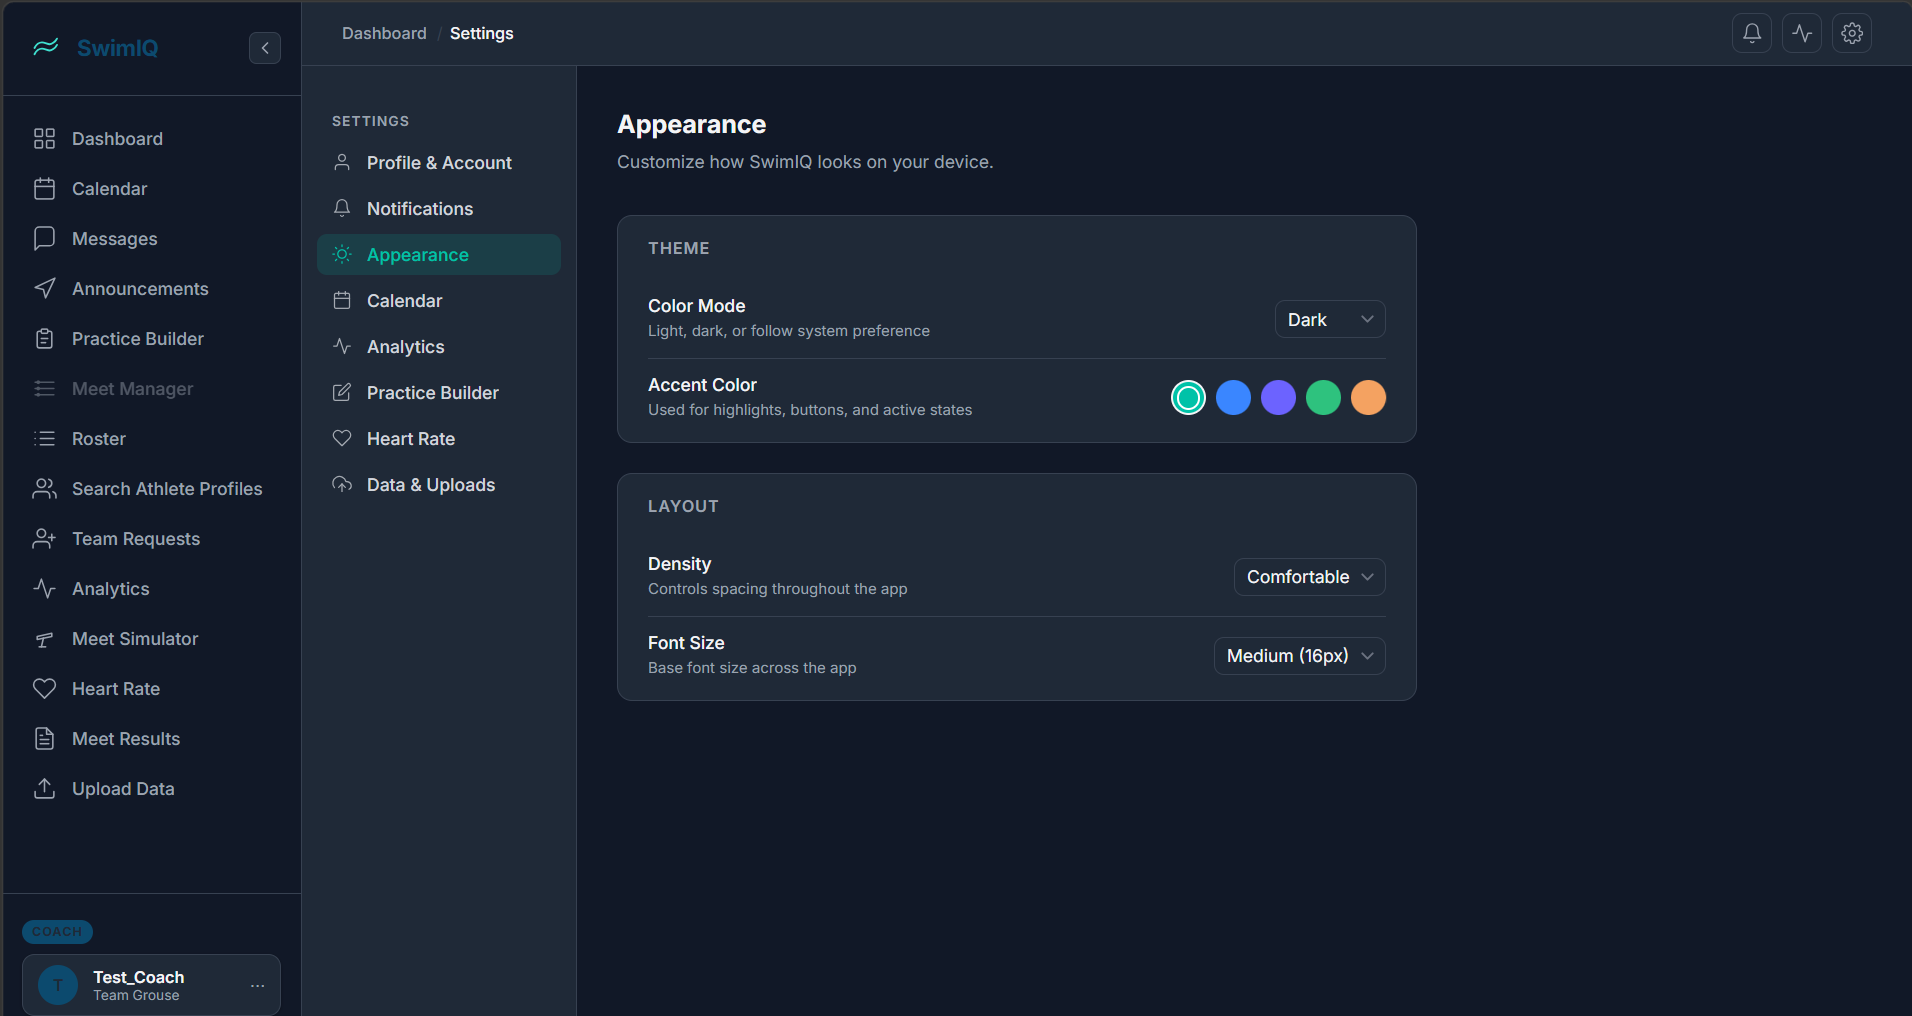
Task: Open the settings gear icon
Action: [x=1852, y=32]
